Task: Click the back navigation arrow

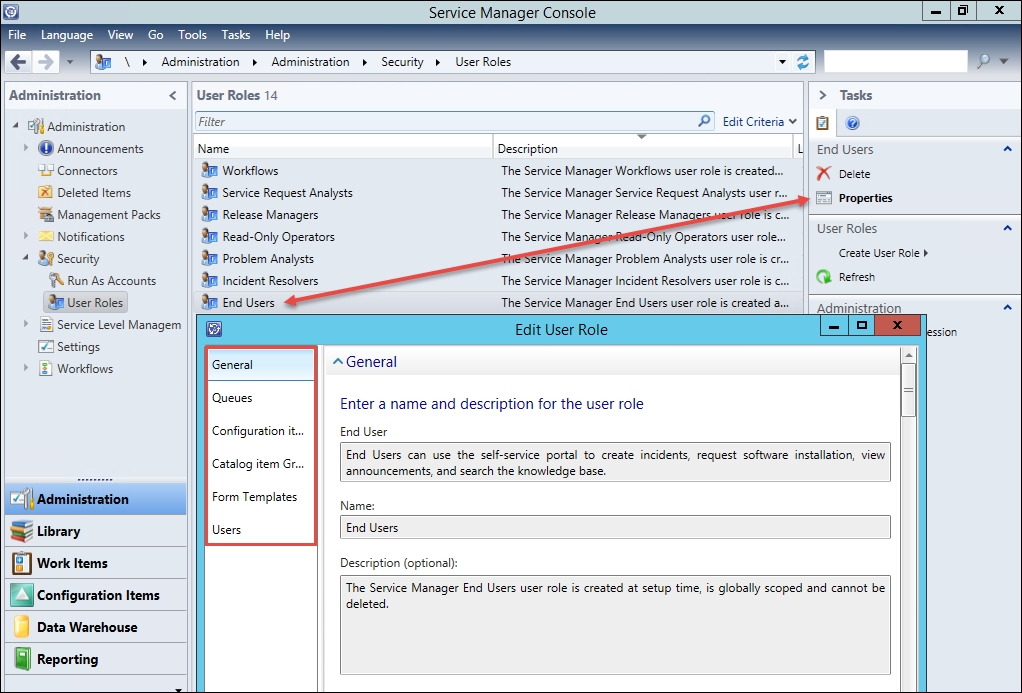Action: click(18, 62)
